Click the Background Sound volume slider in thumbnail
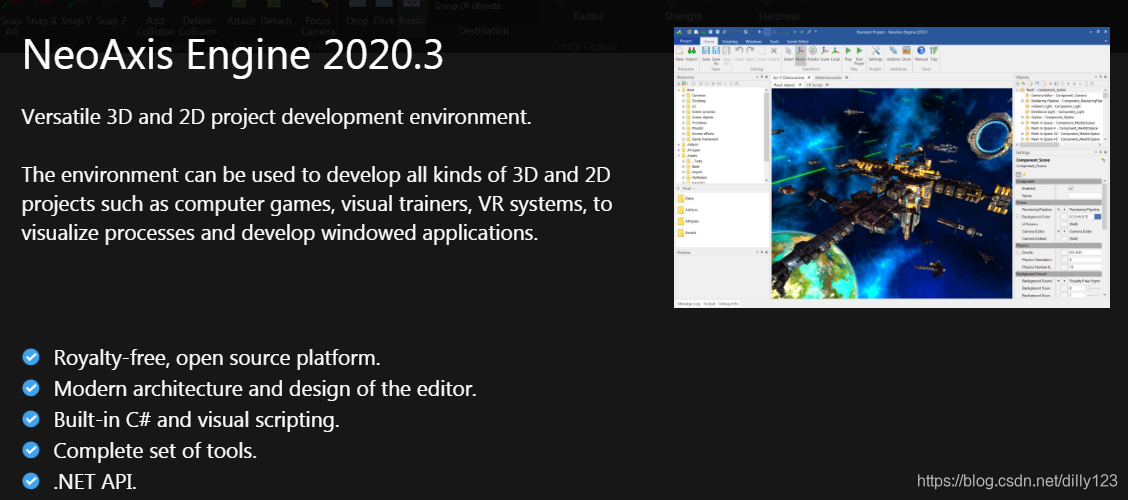Screen dimensions: 1128x500 [x=1093, y=288]
